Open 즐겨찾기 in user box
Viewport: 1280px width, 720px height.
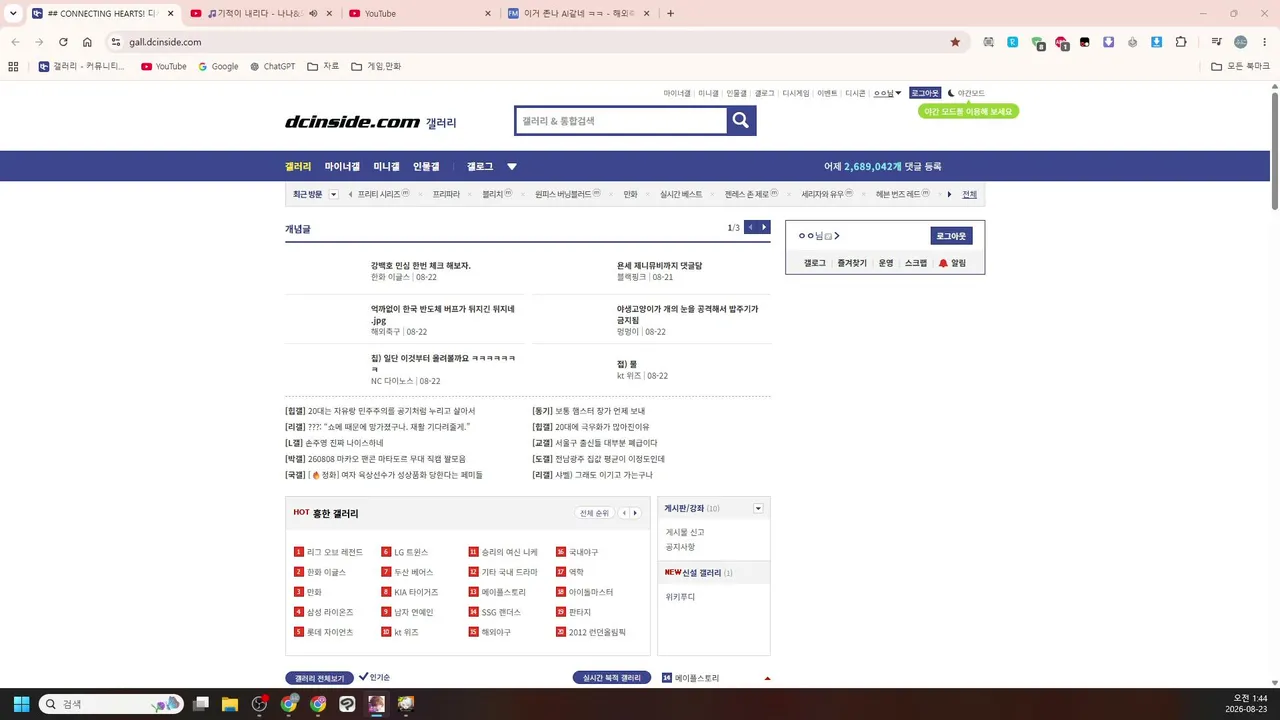tap(852, 263)
